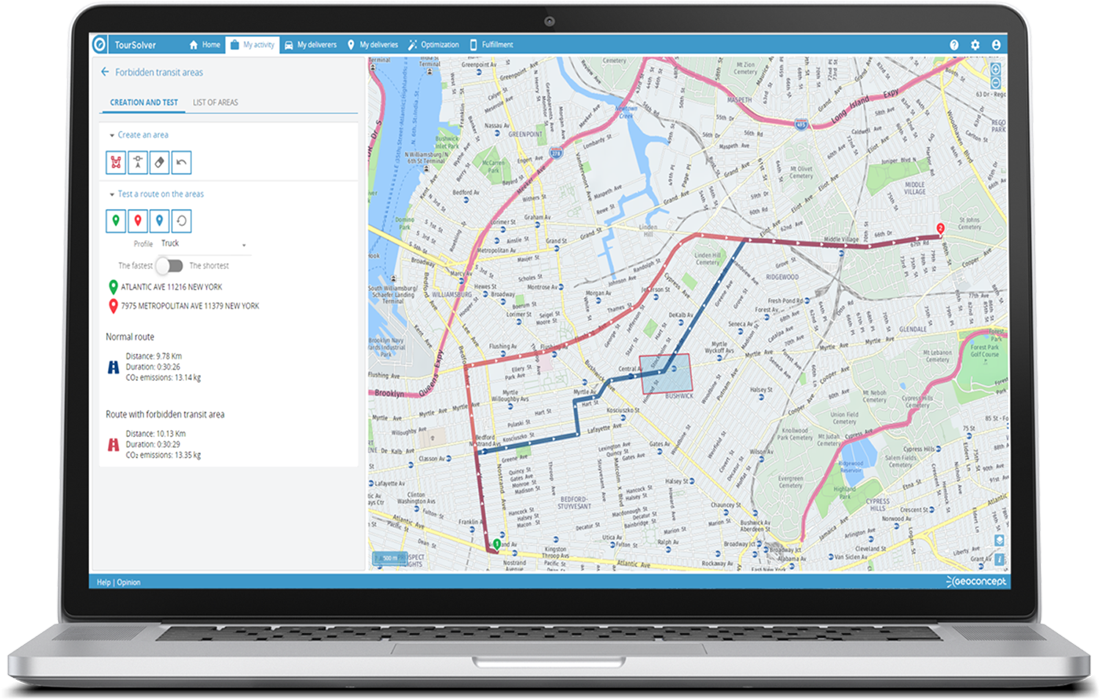Click the forbidden transit area rectangle on the map
1100x699 pixels.
(665, 373)
